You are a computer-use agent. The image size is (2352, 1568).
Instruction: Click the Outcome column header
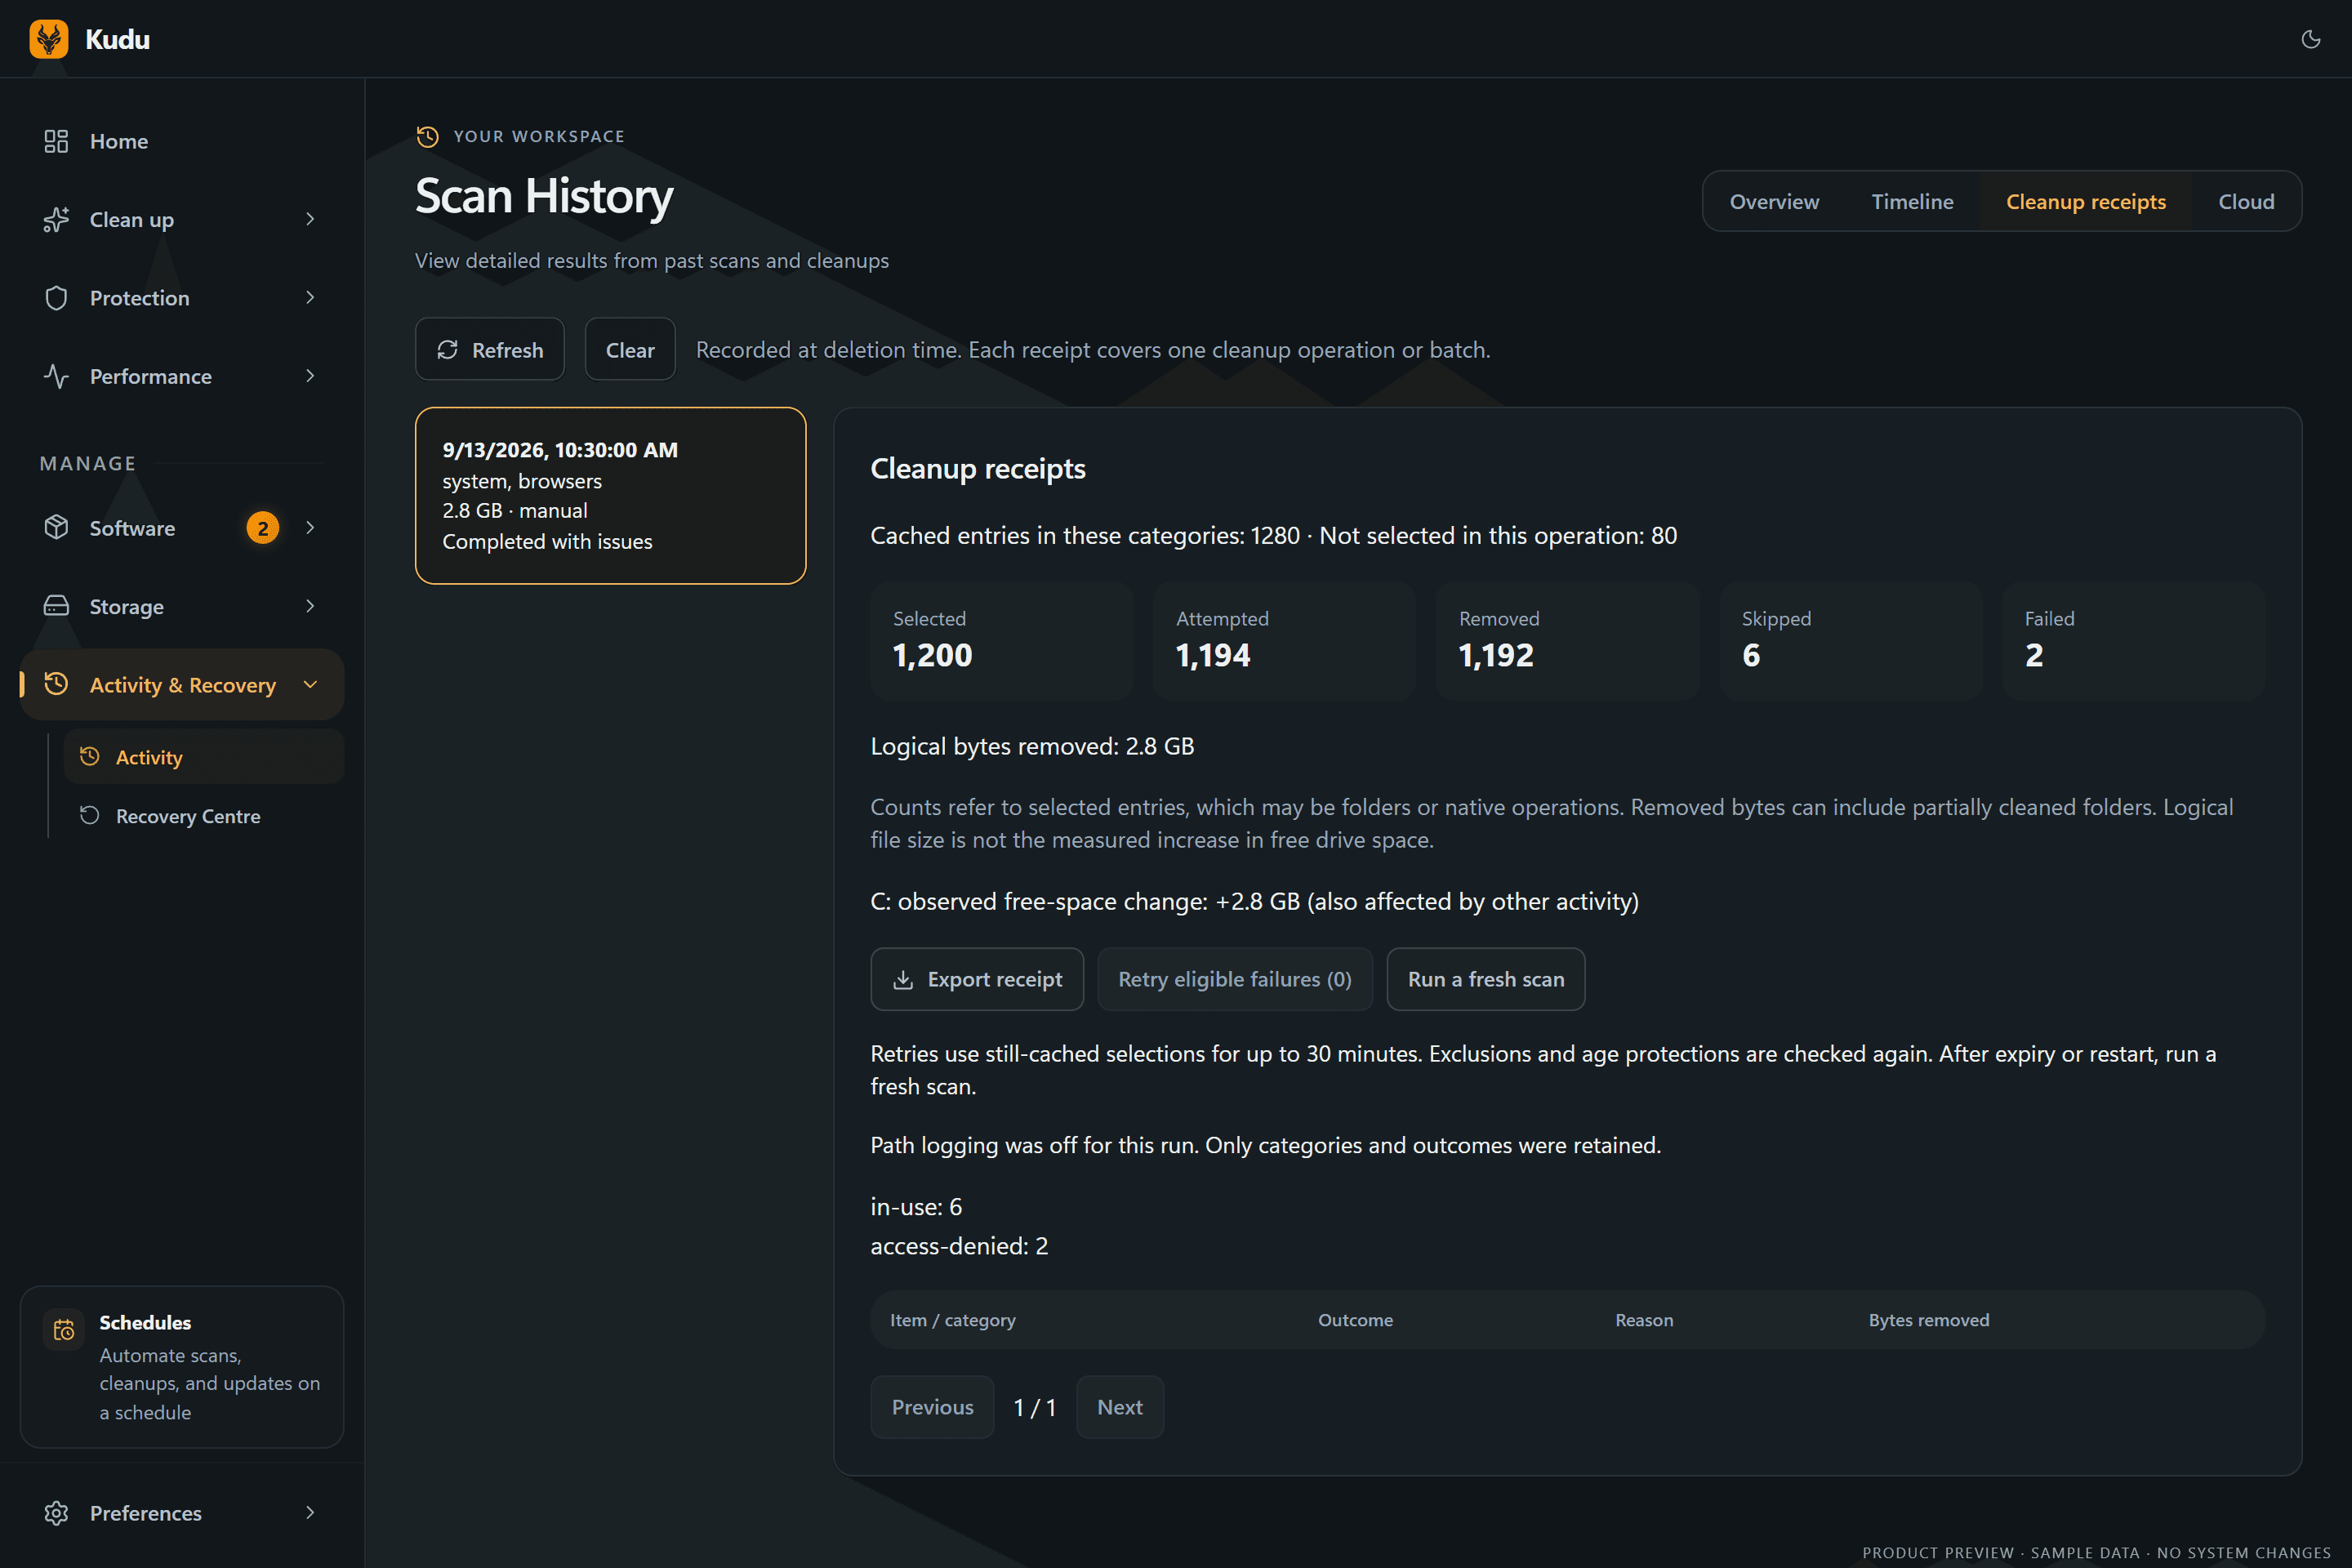[x=1355, y=1320]
